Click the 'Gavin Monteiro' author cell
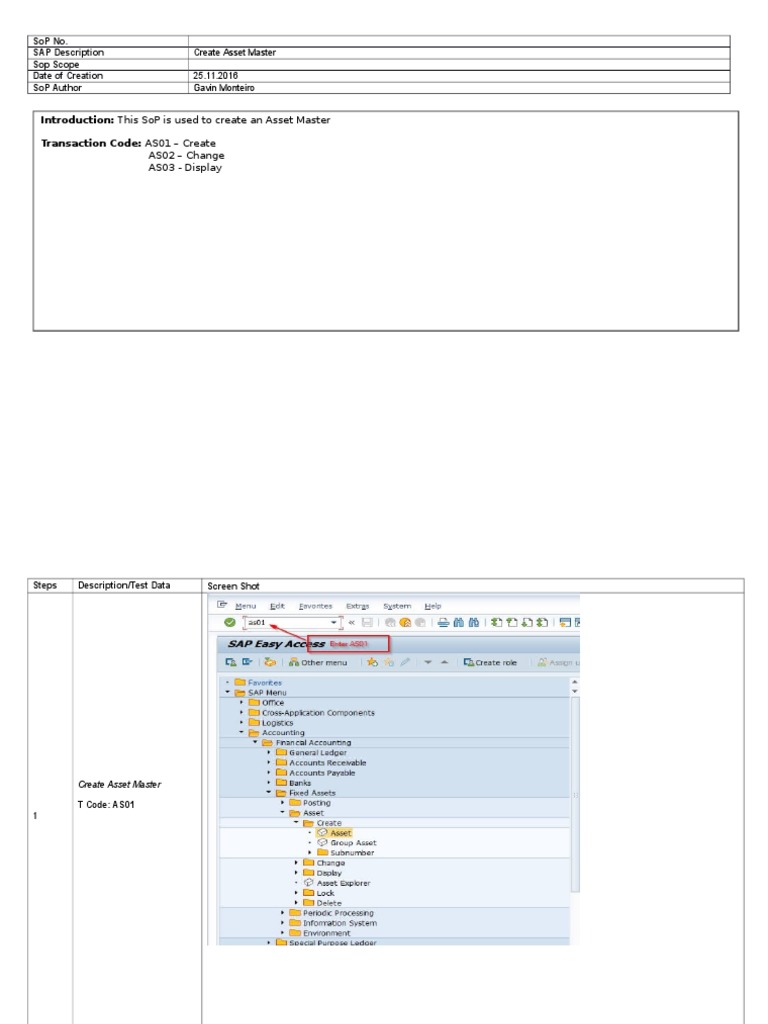The height and width of the screenshot is (1024, 768). click(459, 88)
